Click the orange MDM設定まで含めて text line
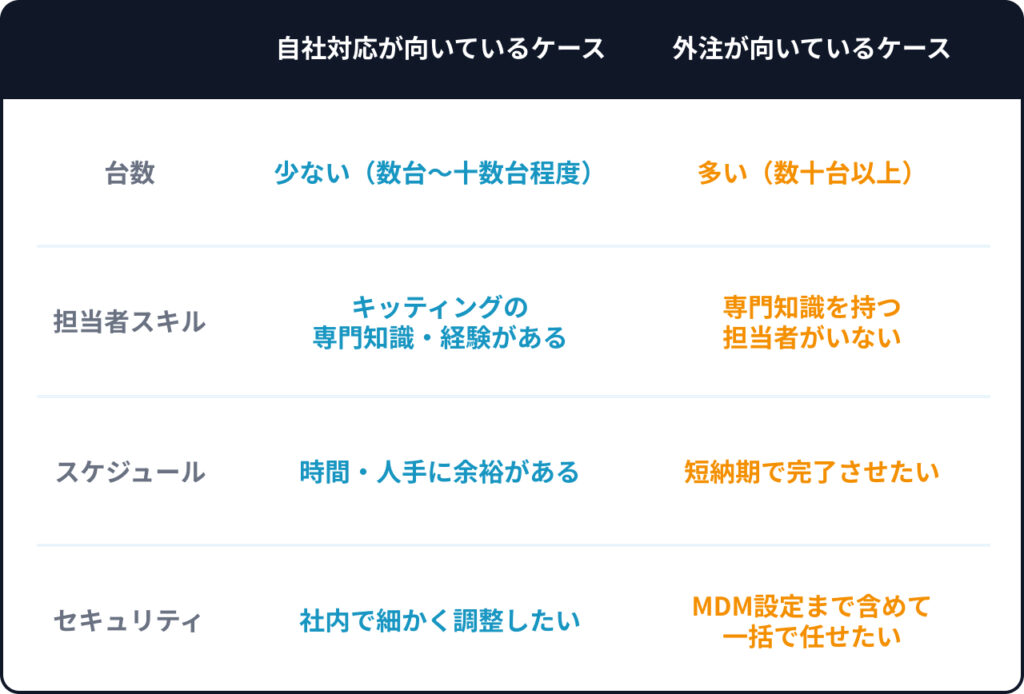Screen dimensions: 1024x694 pyautogui.click(x=811, y=605)
